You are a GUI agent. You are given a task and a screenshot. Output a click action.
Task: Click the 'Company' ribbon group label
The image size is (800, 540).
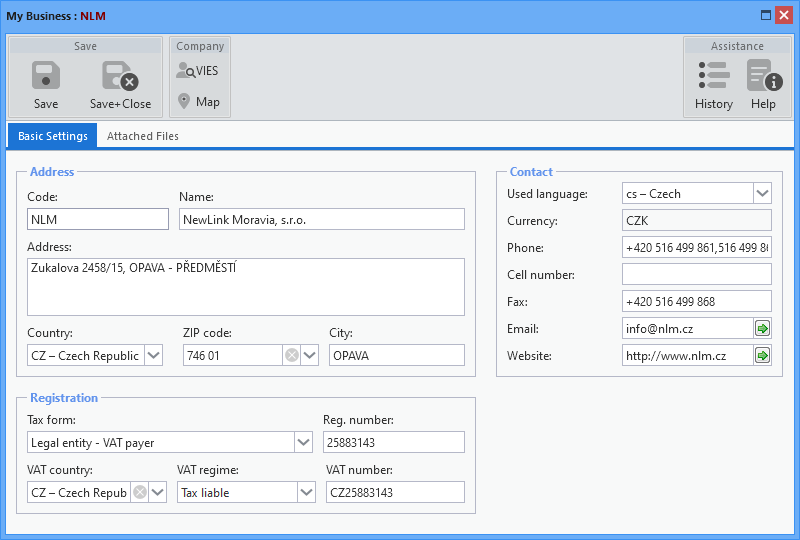200,46
